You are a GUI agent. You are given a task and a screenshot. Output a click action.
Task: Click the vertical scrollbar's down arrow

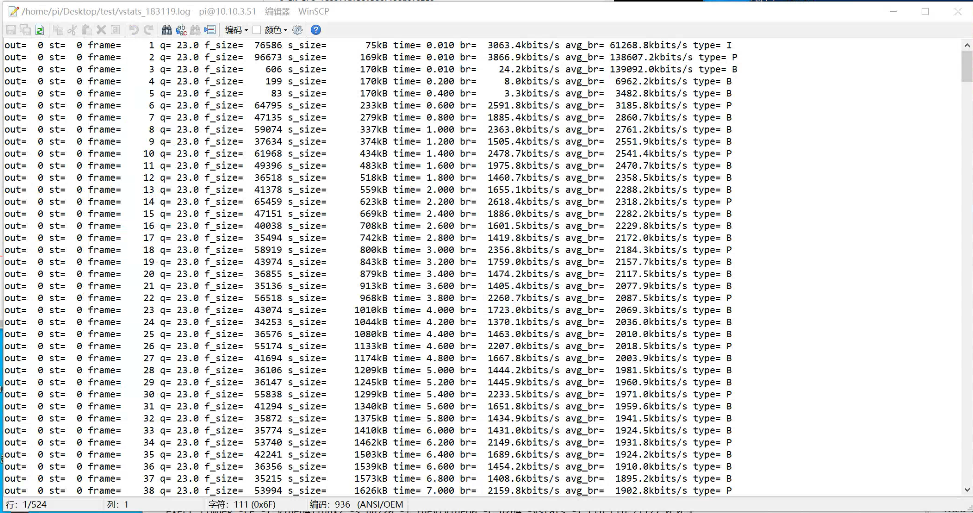click(x=966, y=490)
